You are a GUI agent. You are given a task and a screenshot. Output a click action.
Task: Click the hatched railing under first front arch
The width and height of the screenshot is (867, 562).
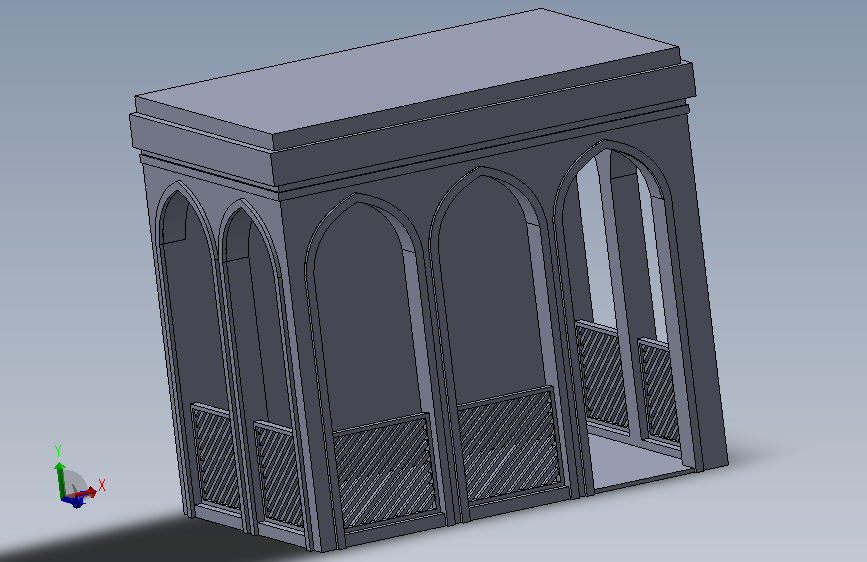(x=385, y=472)
